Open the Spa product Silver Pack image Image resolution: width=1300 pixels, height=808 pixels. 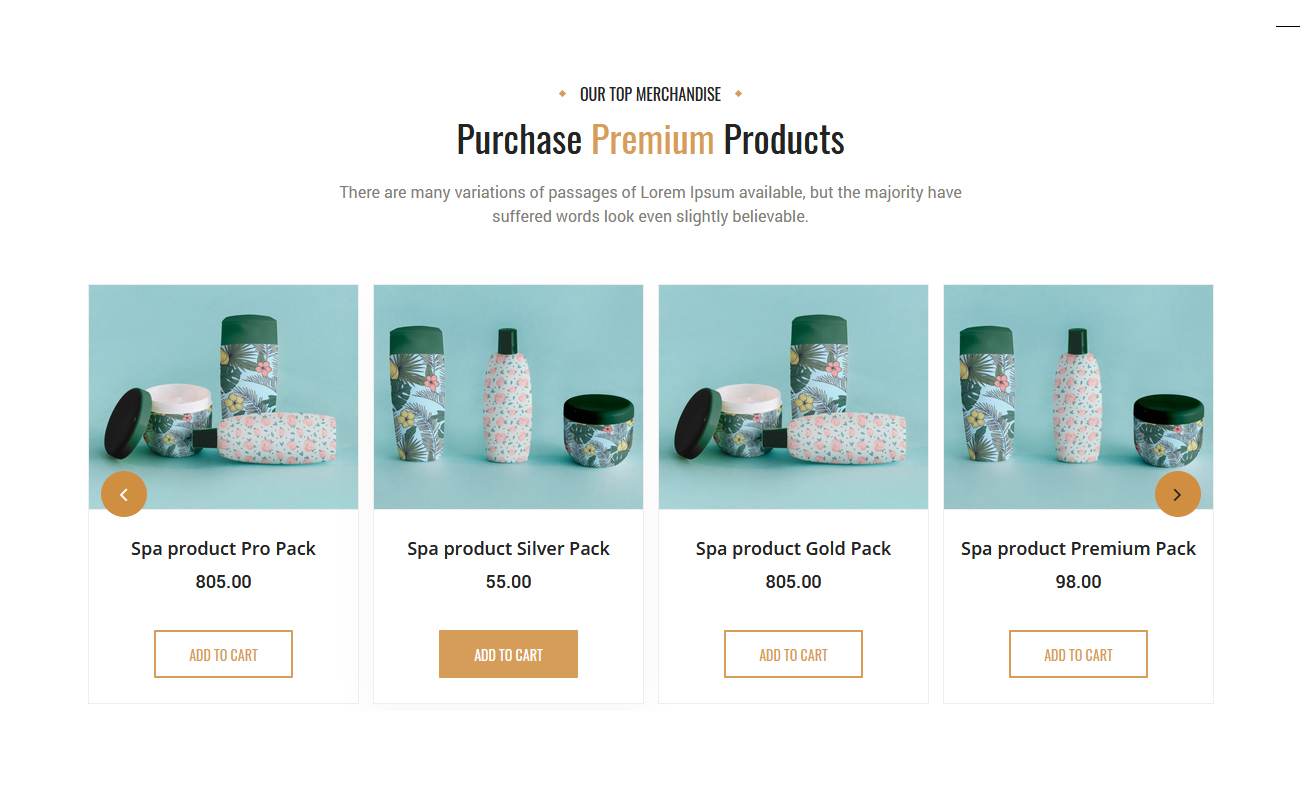508,397
